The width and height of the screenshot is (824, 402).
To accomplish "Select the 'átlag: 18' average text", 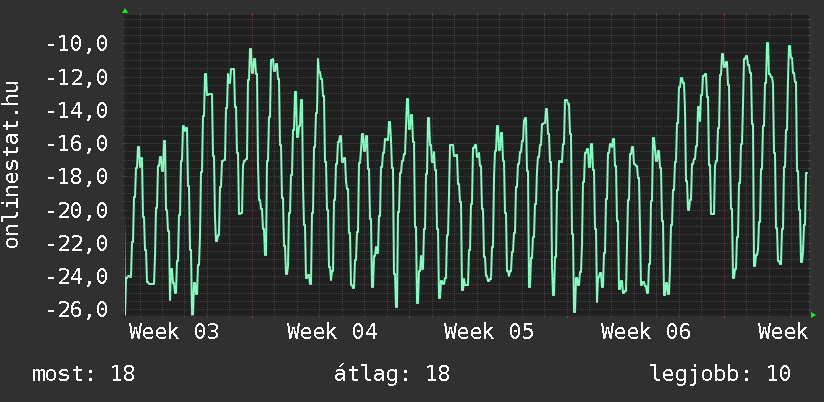I will tap(391, 374).
